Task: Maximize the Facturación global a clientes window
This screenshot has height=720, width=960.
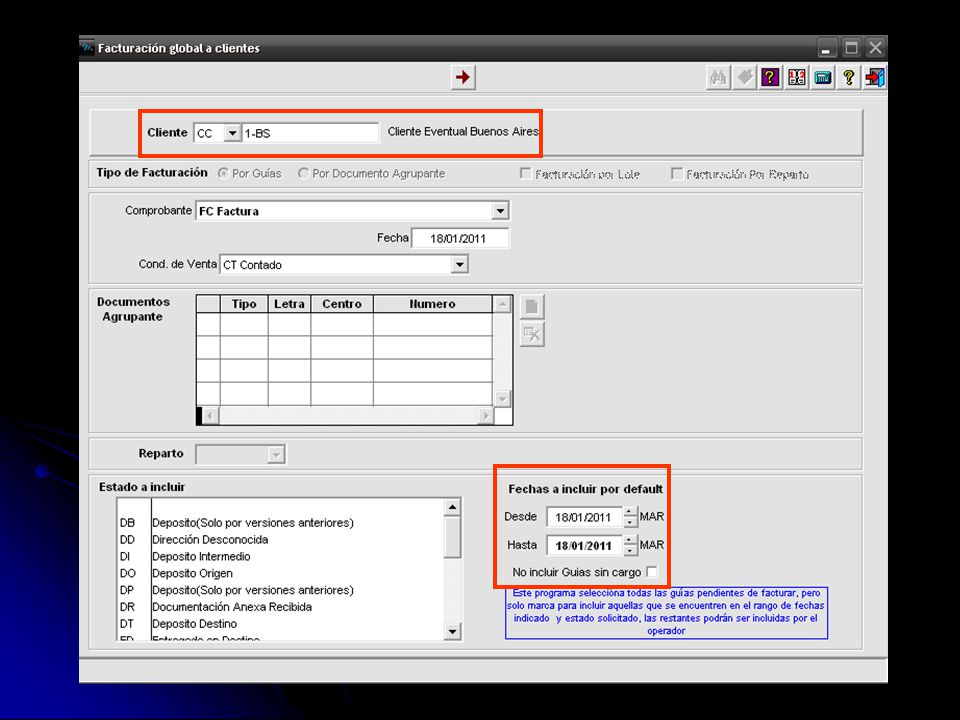Action: [851, 48]
